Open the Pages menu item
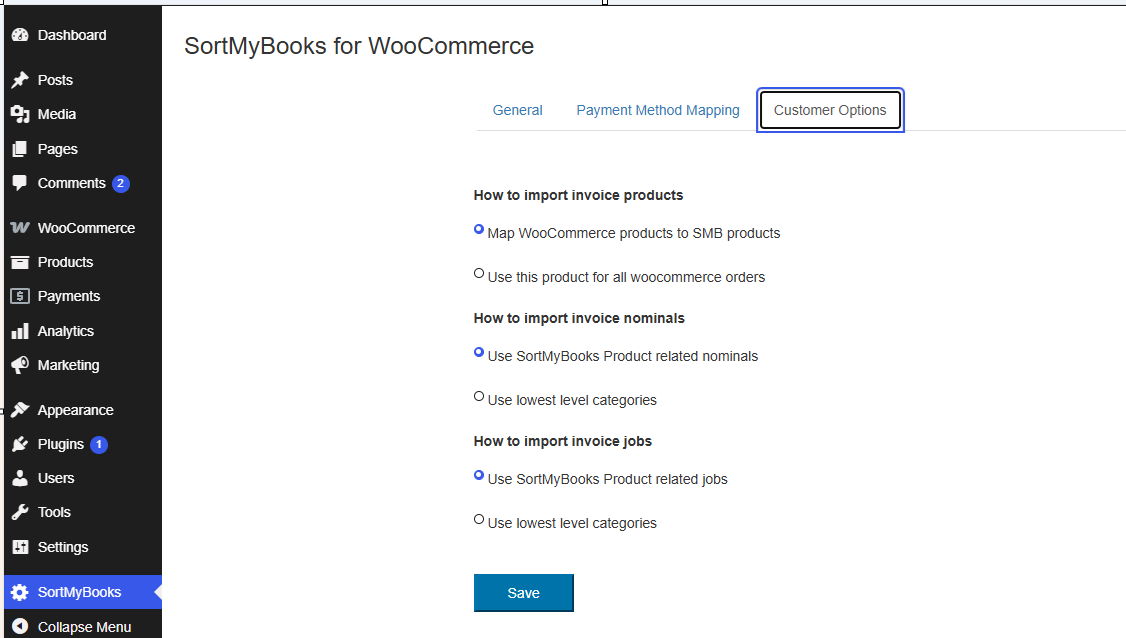1126x638 pixels. tap(57, 149)
